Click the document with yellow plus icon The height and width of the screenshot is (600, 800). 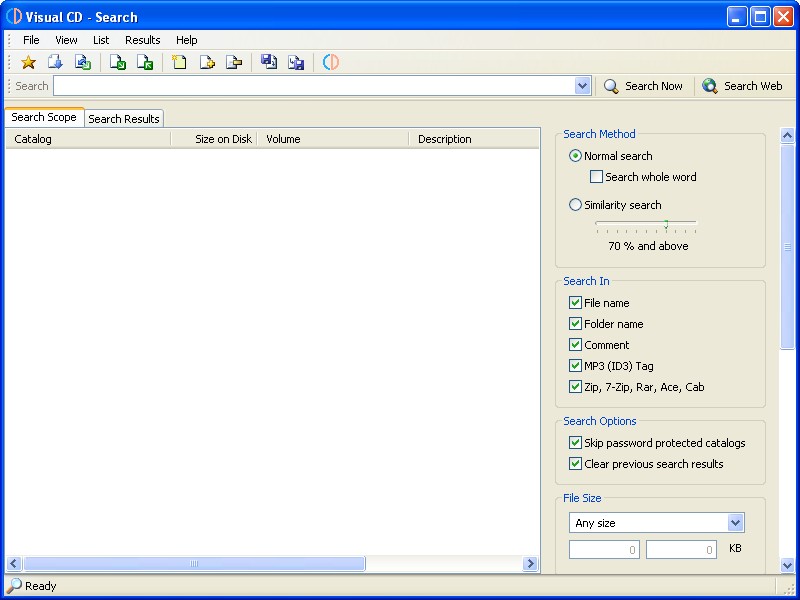[207, 63]
